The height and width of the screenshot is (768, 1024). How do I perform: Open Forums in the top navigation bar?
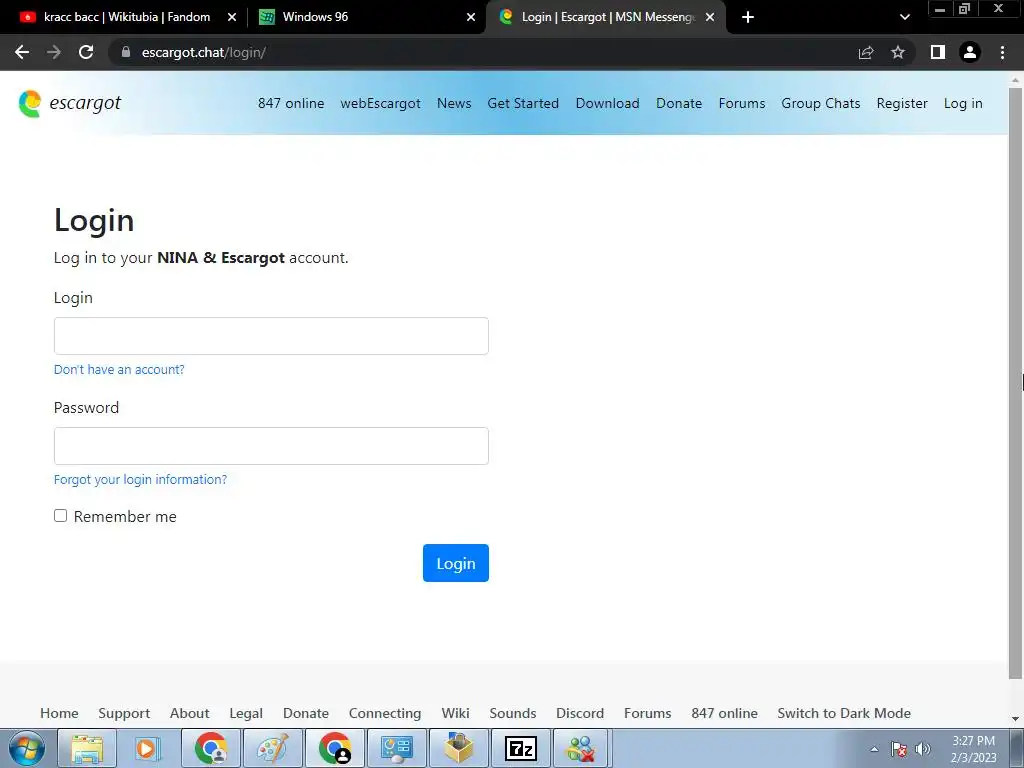coord(742,103)
